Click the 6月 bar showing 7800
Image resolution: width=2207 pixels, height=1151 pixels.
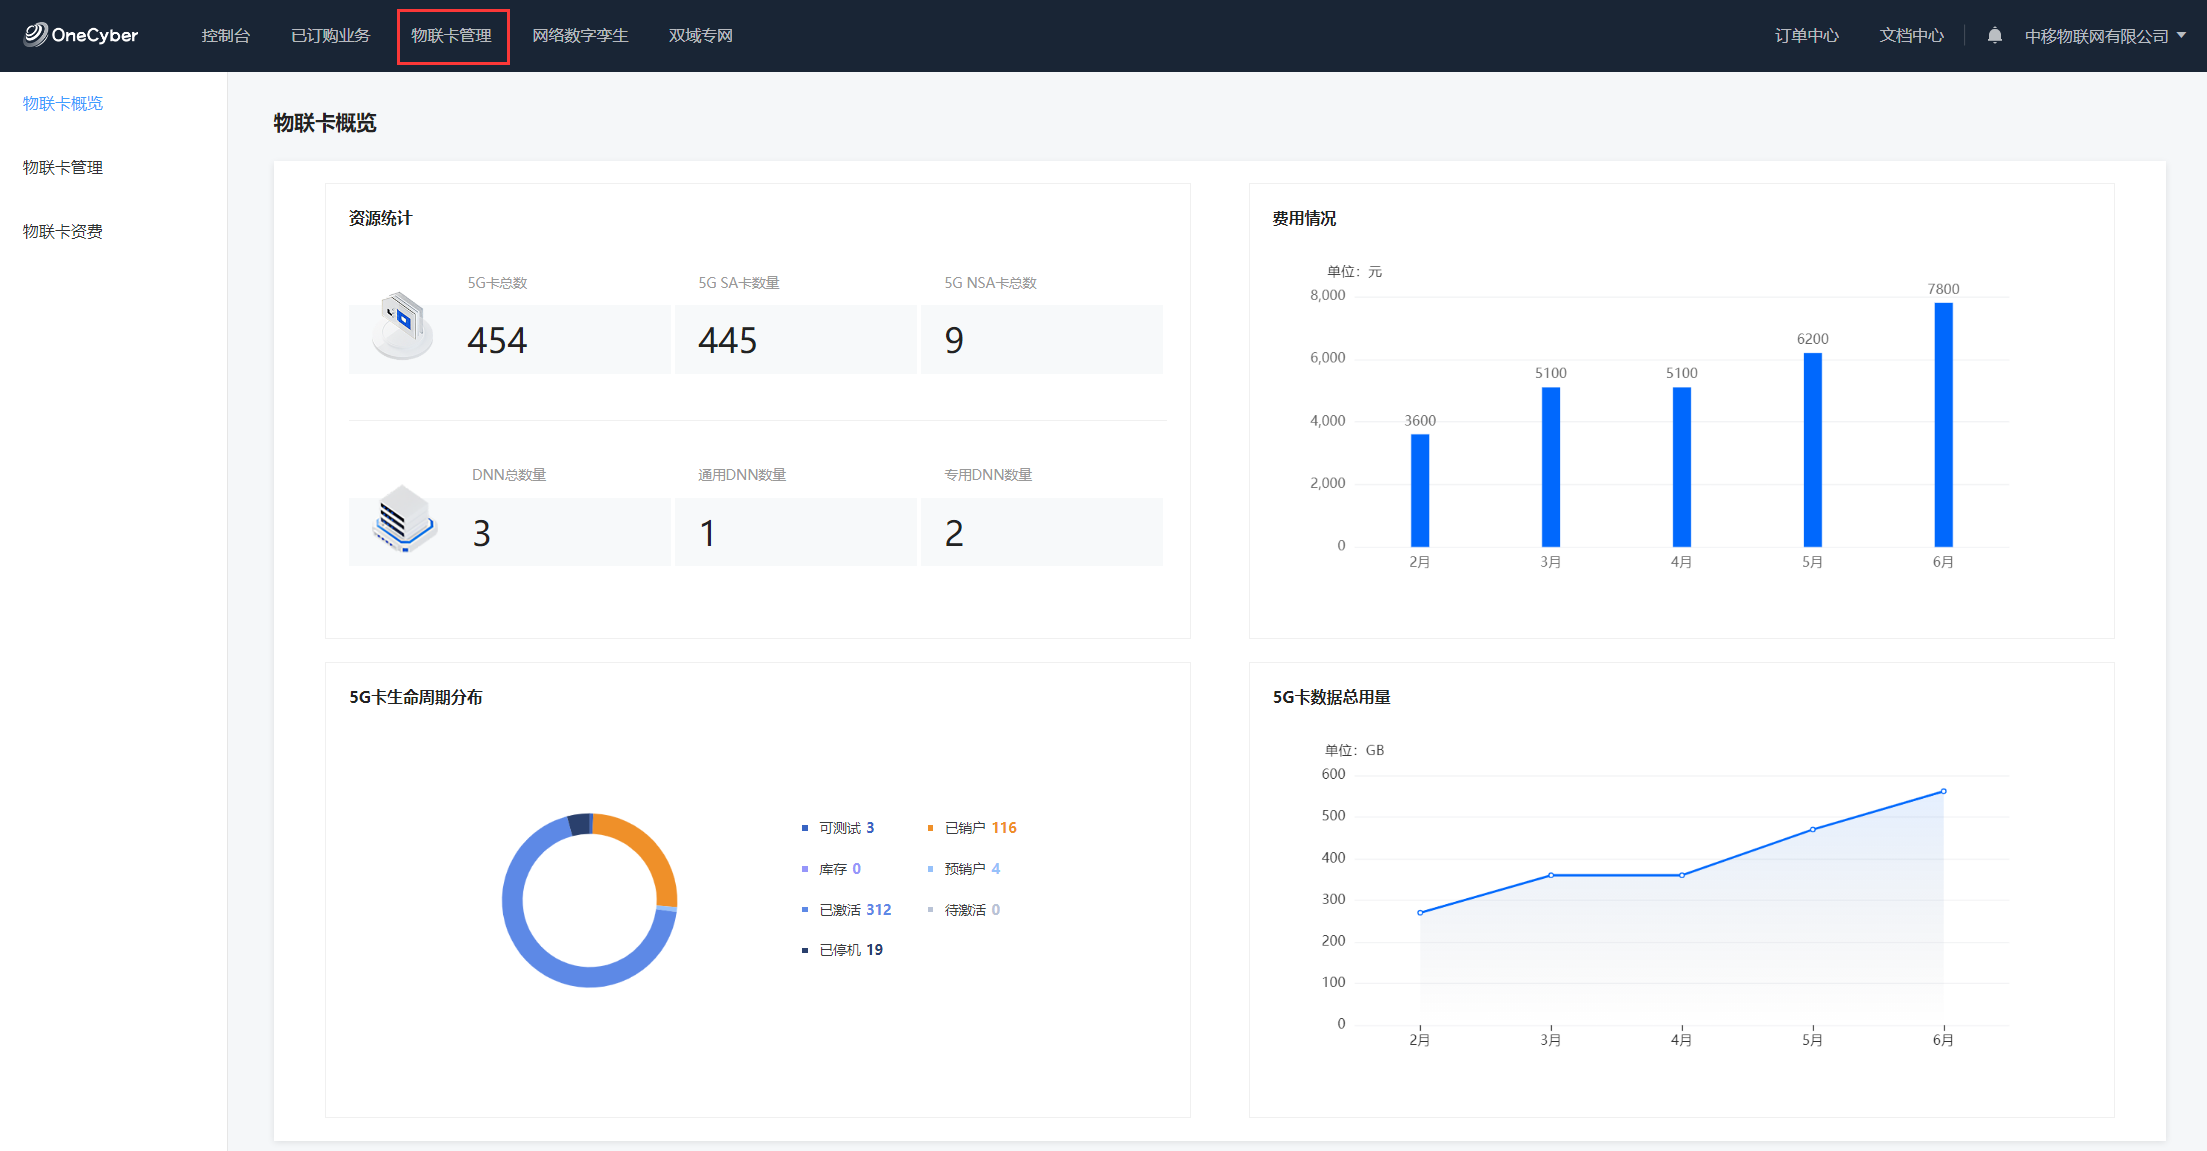tap(1943, 425)
